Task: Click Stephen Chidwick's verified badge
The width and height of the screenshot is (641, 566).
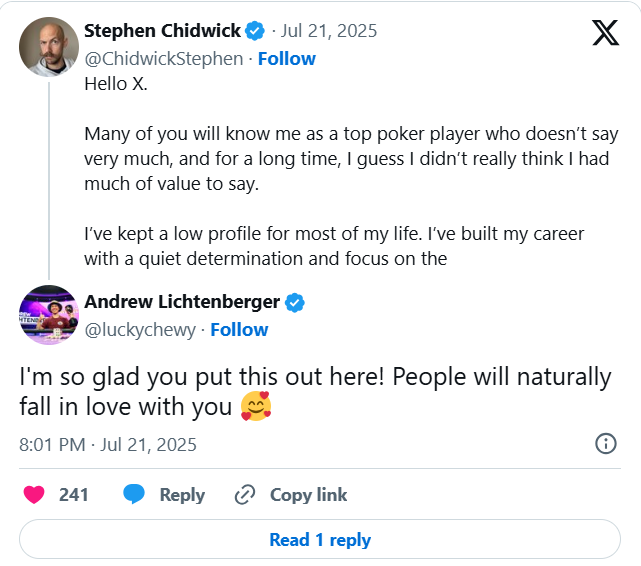Action: [254, 31]
